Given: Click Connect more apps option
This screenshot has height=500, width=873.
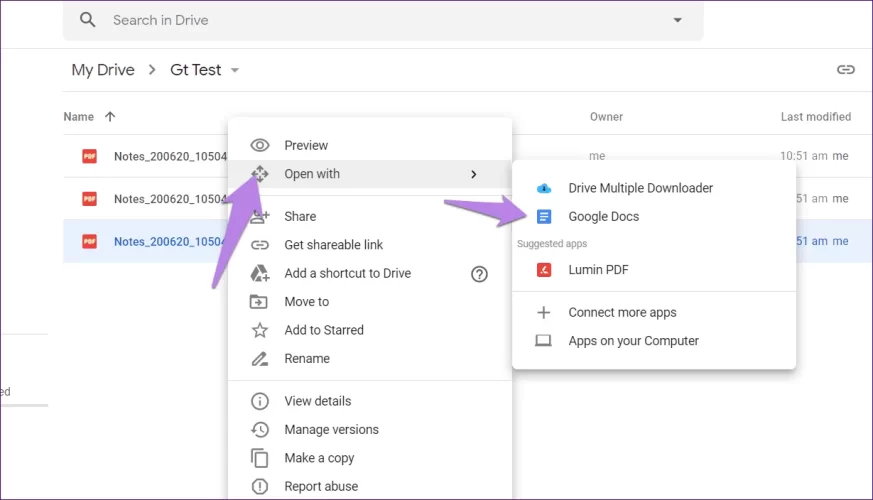Looking at the screenshot, I should (622, 313).
